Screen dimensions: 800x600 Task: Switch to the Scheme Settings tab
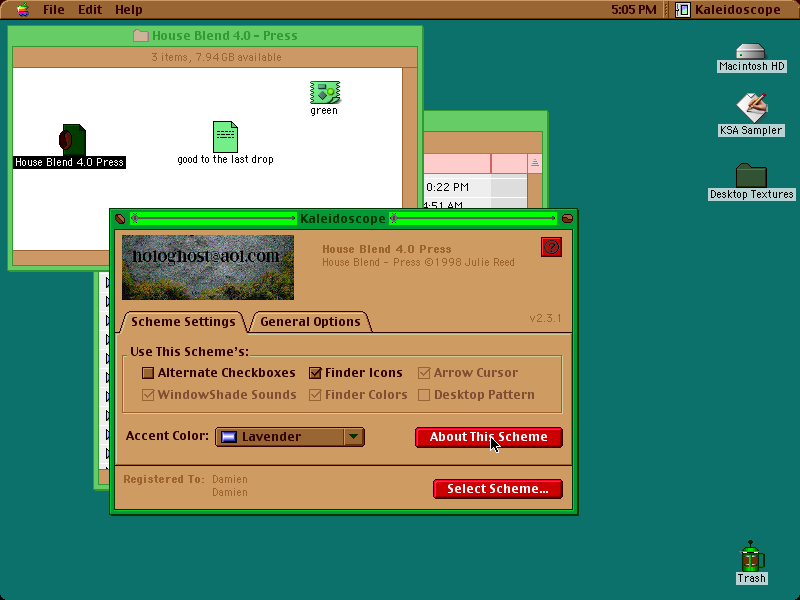pos(183,322)
